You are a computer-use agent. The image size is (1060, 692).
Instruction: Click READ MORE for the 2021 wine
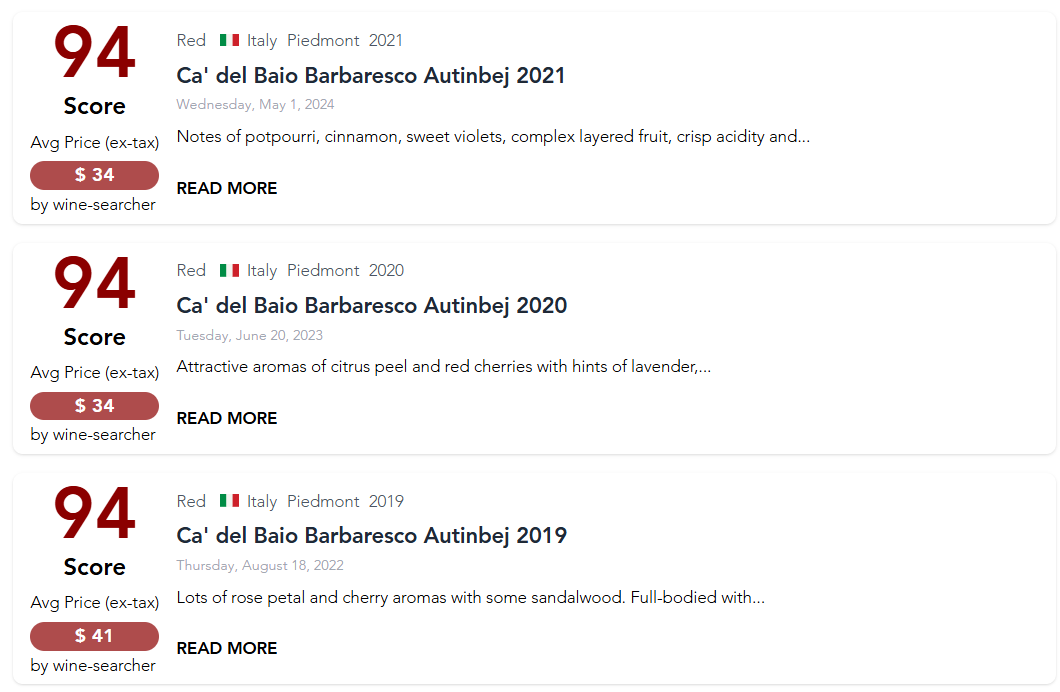227,188
